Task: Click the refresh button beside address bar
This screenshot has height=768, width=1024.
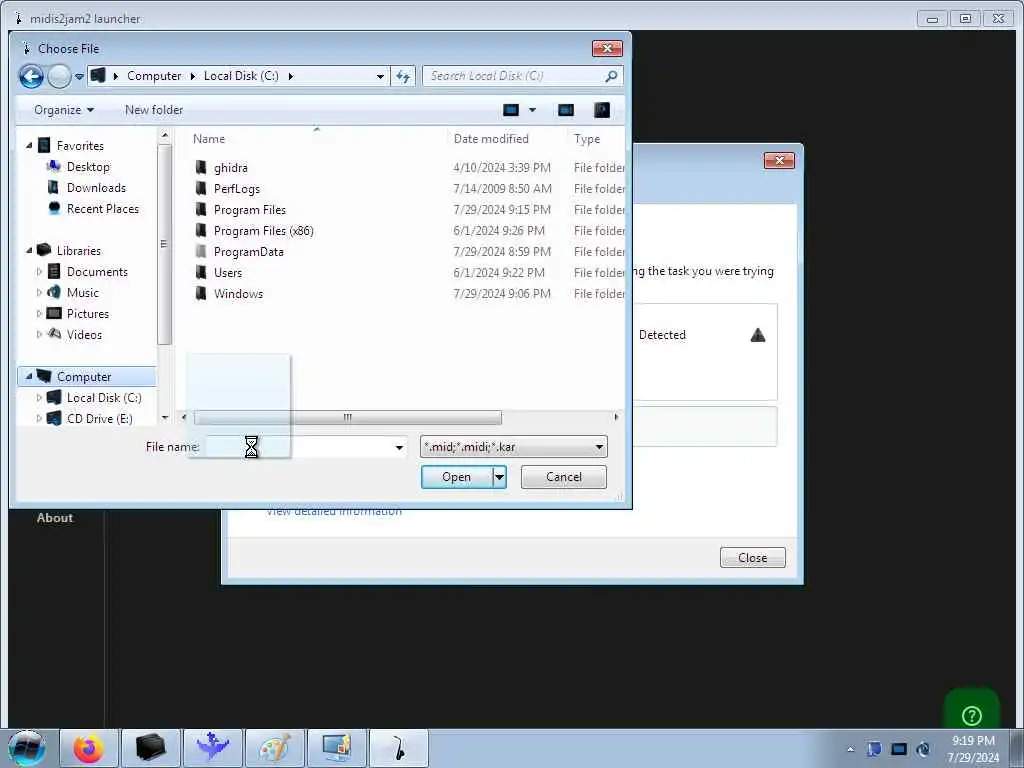Action: point(403,76)
